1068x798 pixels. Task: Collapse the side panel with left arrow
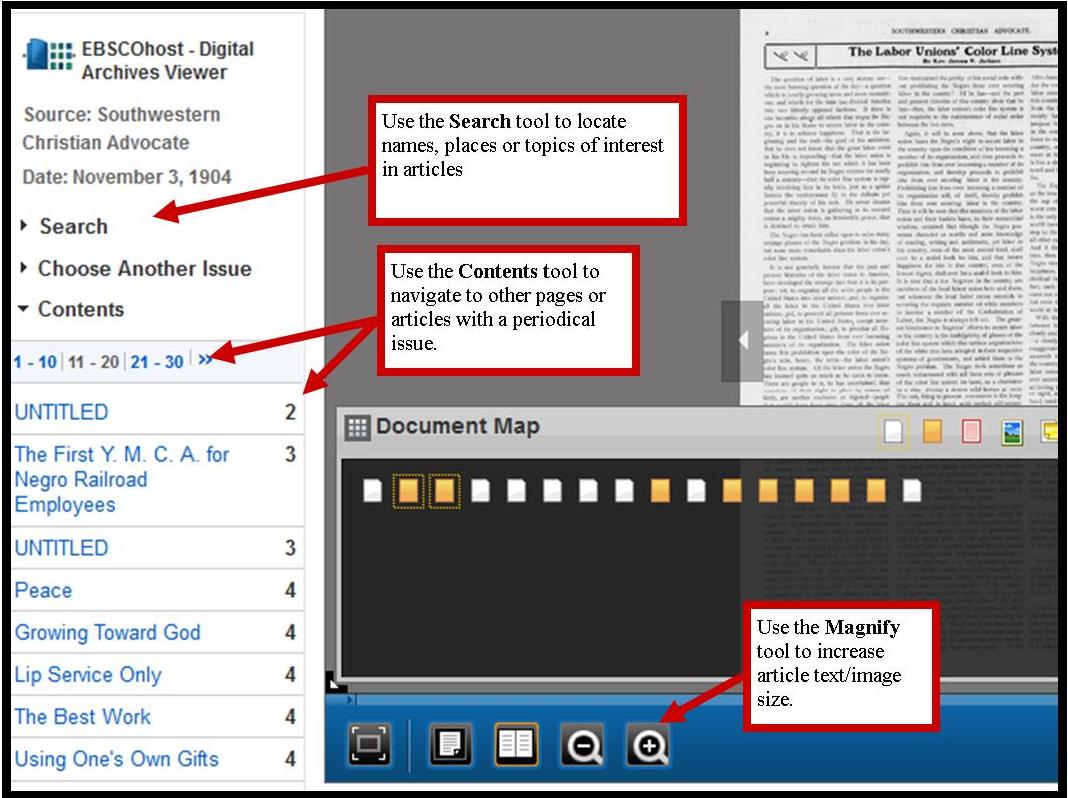[742, 340]
